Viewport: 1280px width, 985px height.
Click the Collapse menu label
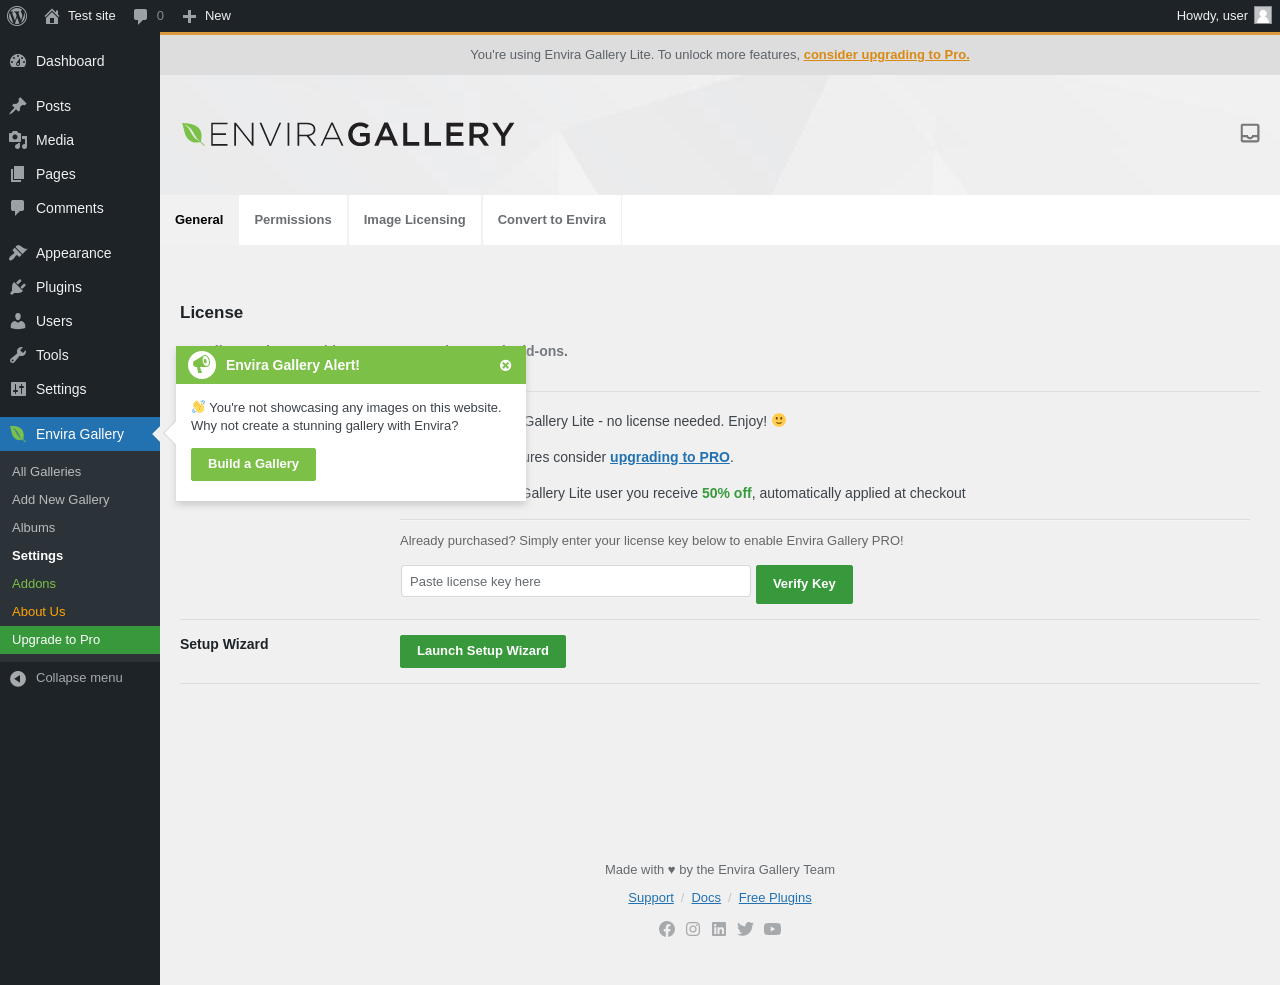(x=79, y=678)
